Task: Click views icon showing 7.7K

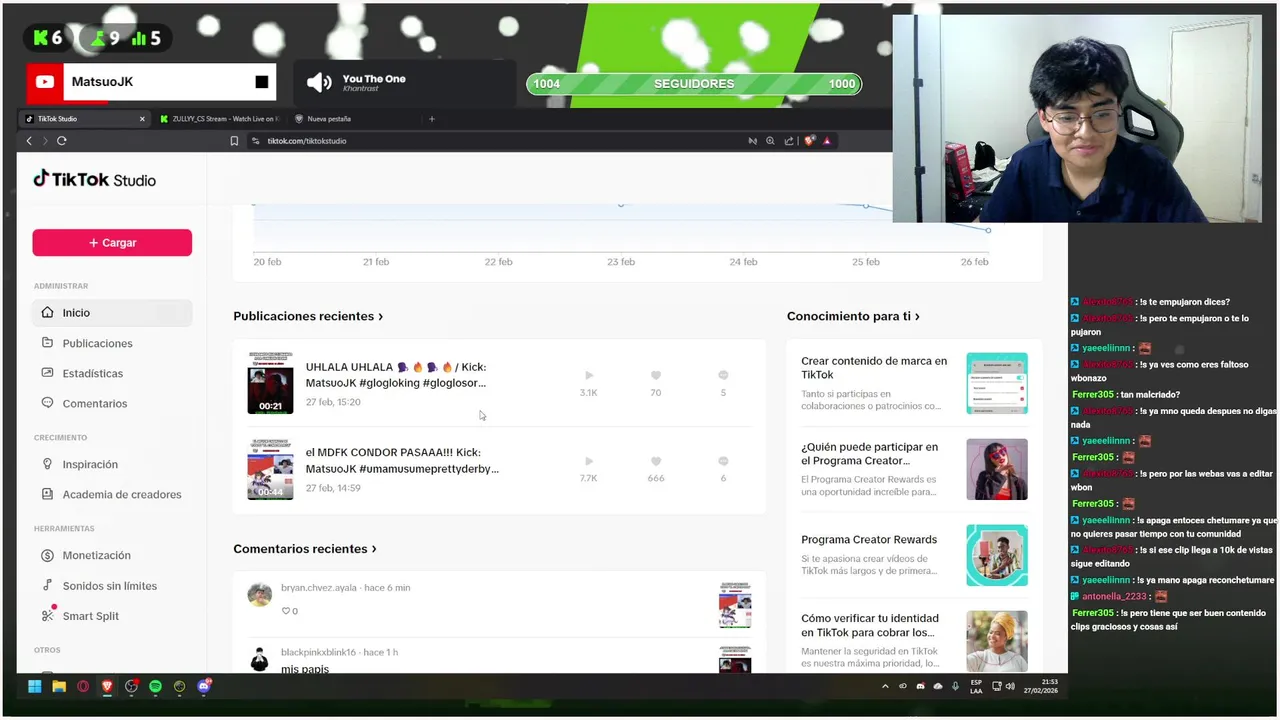Action: tap(589, 461)
